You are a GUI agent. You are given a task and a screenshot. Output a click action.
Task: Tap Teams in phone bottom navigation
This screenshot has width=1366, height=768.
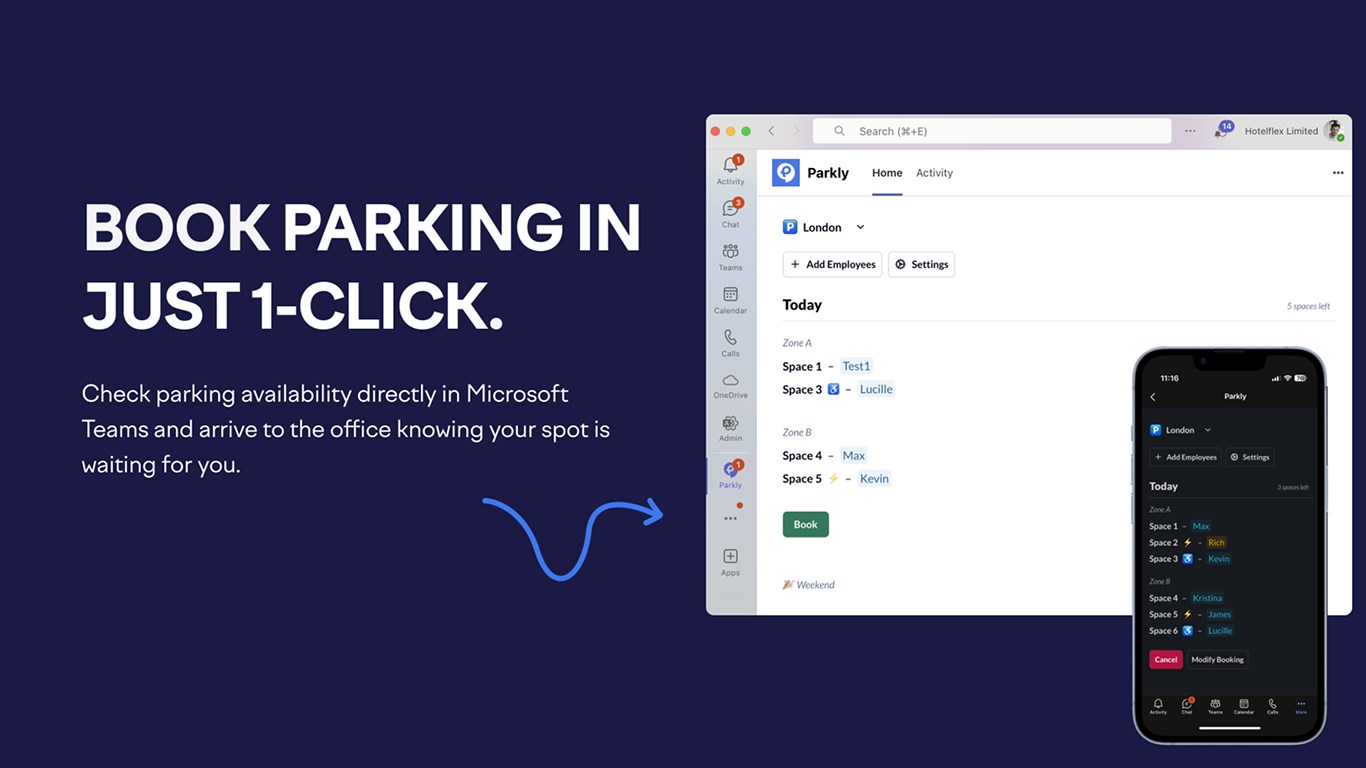(1215, 706)
